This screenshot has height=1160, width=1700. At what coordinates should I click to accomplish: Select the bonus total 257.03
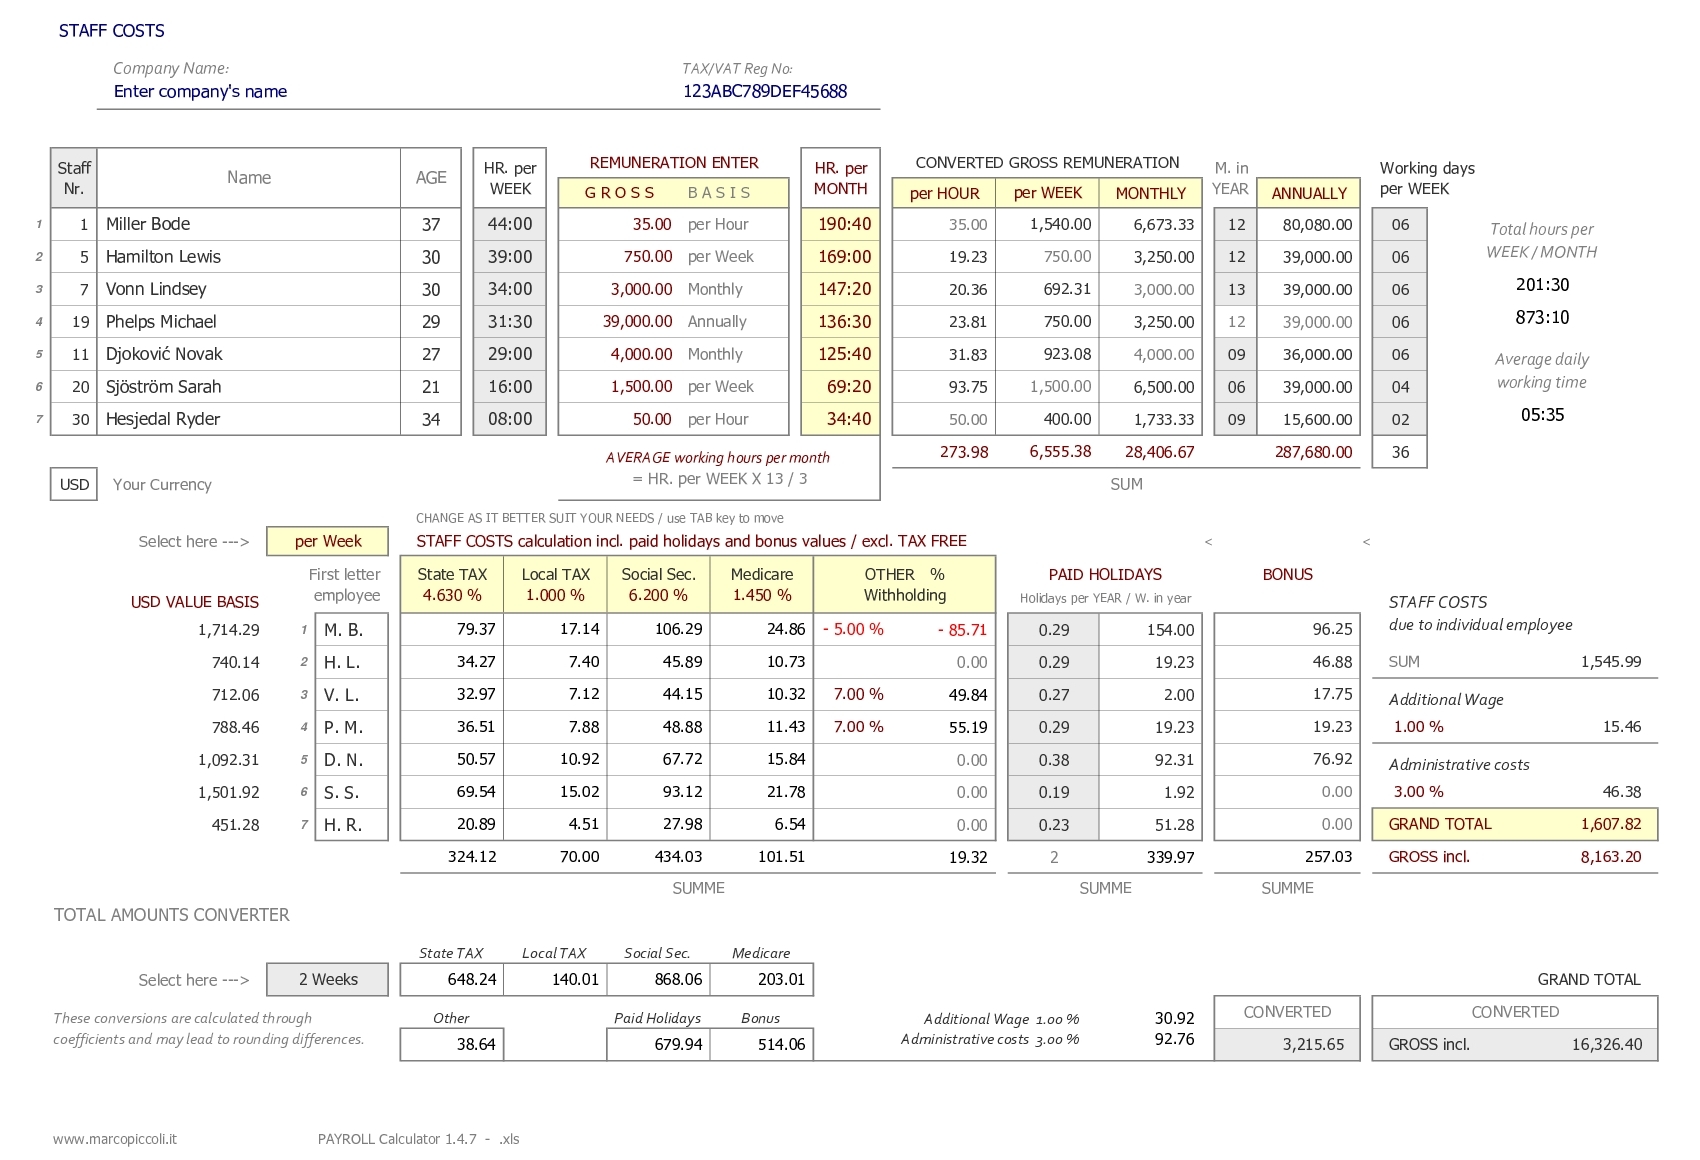point(1328,857)
